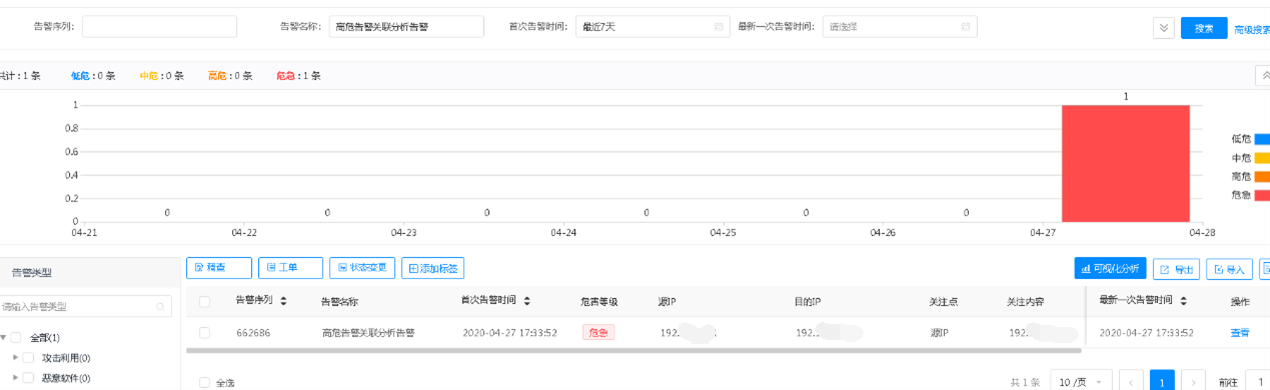Toggle 低危 blue legend swatch

pyautogui.click(x=1262, y=139)
